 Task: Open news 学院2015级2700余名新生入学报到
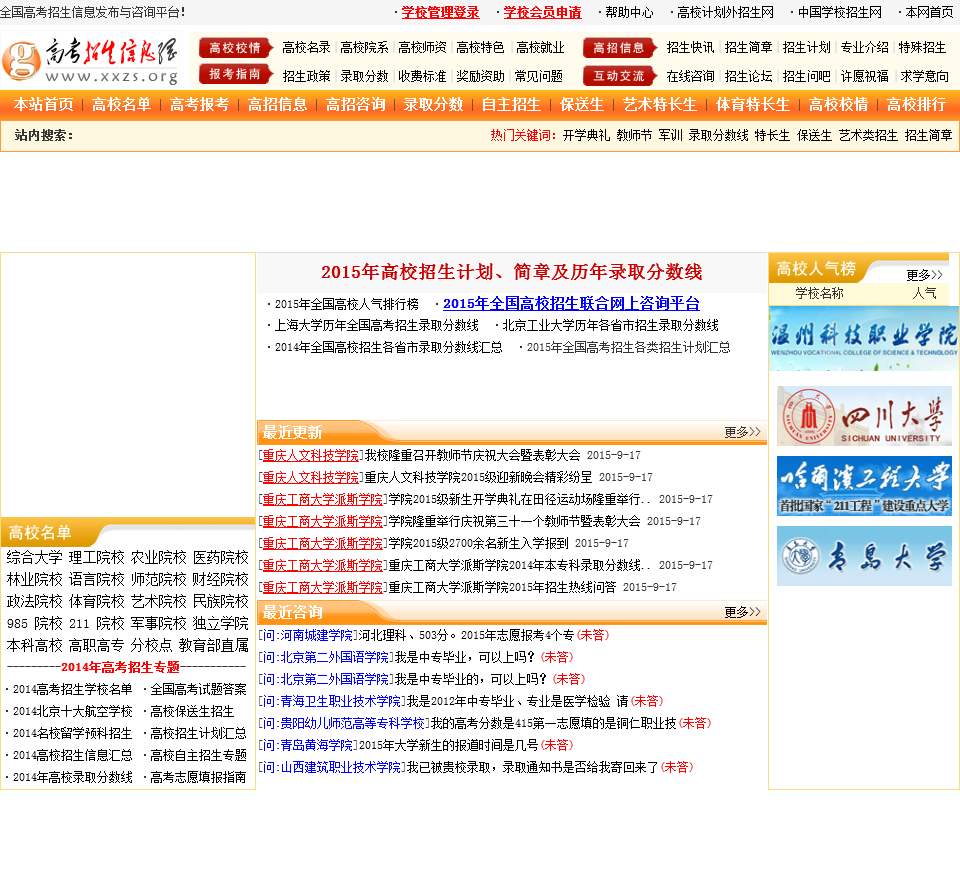click(479, 544)
